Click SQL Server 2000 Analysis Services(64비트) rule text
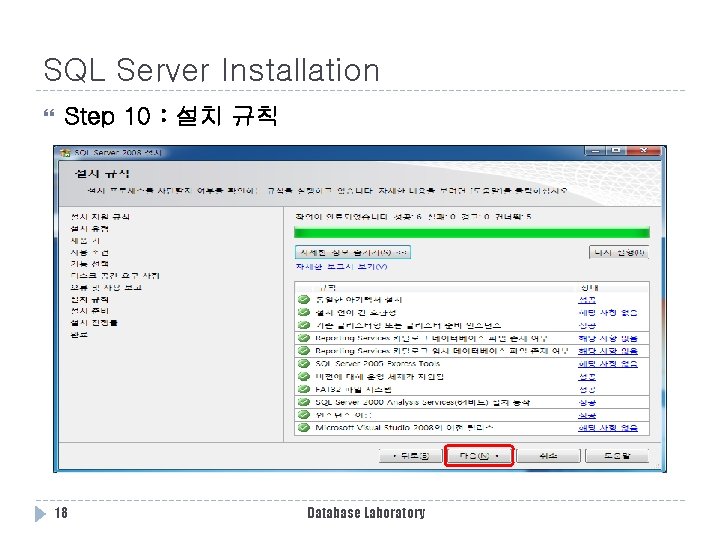Screen dimensions: 720x540 422,402
